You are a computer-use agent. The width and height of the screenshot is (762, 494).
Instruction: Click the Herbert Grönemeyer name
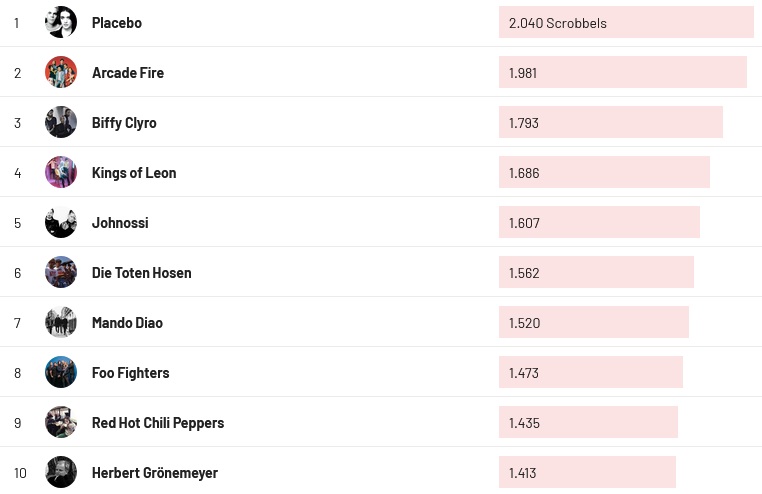point(155,473)
